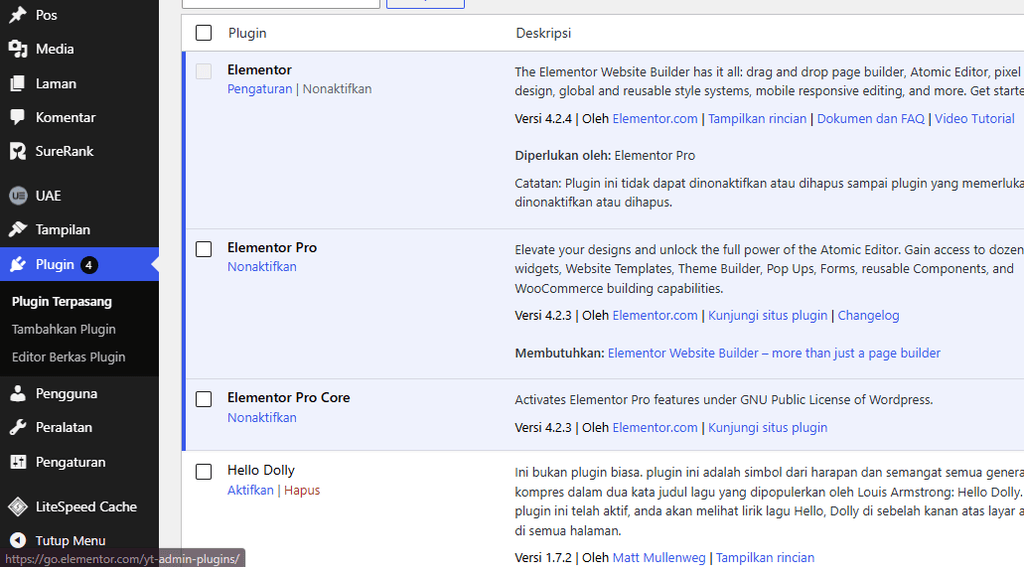Check the Elementor Pro Core checkbox
This screenshot has width=1024, height=567.
204,399
